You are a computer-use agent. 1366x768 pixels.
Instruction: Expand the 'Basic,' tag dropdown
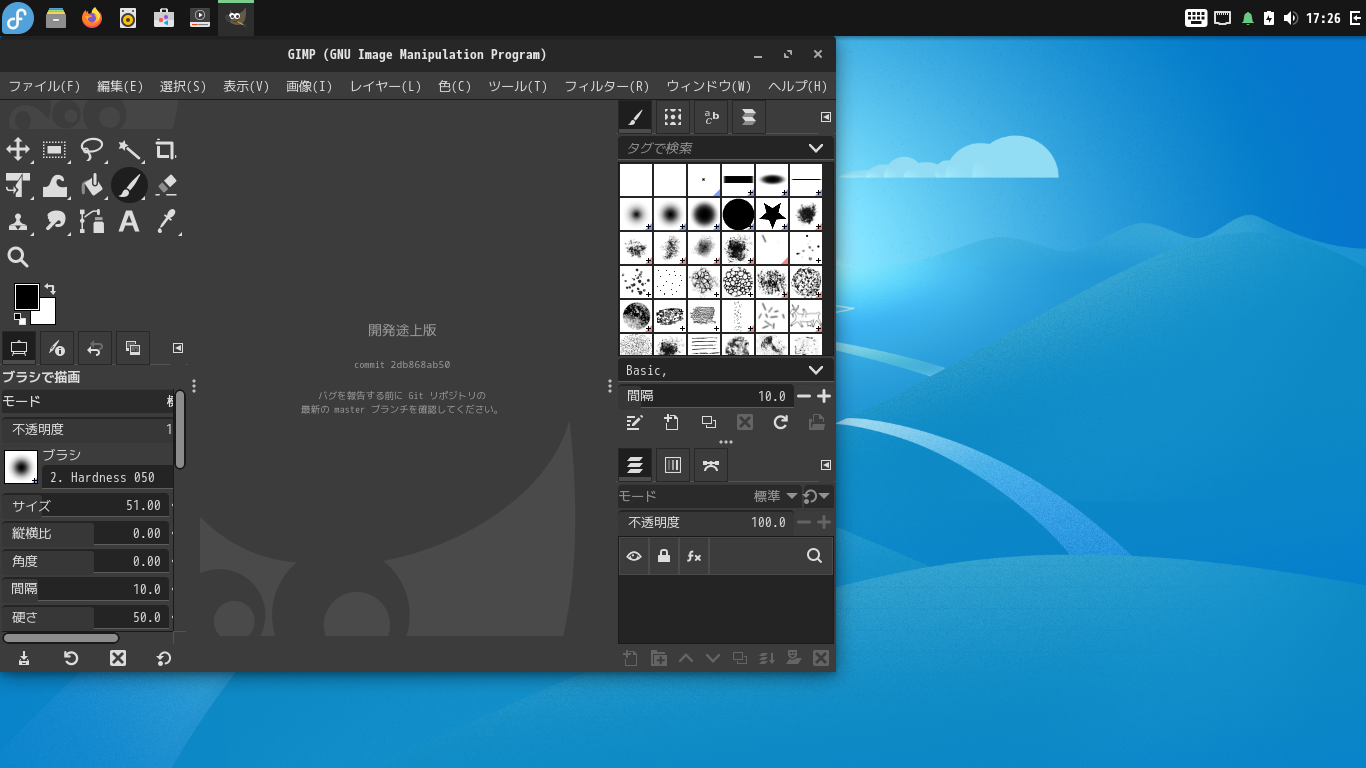tap(816, 370)
